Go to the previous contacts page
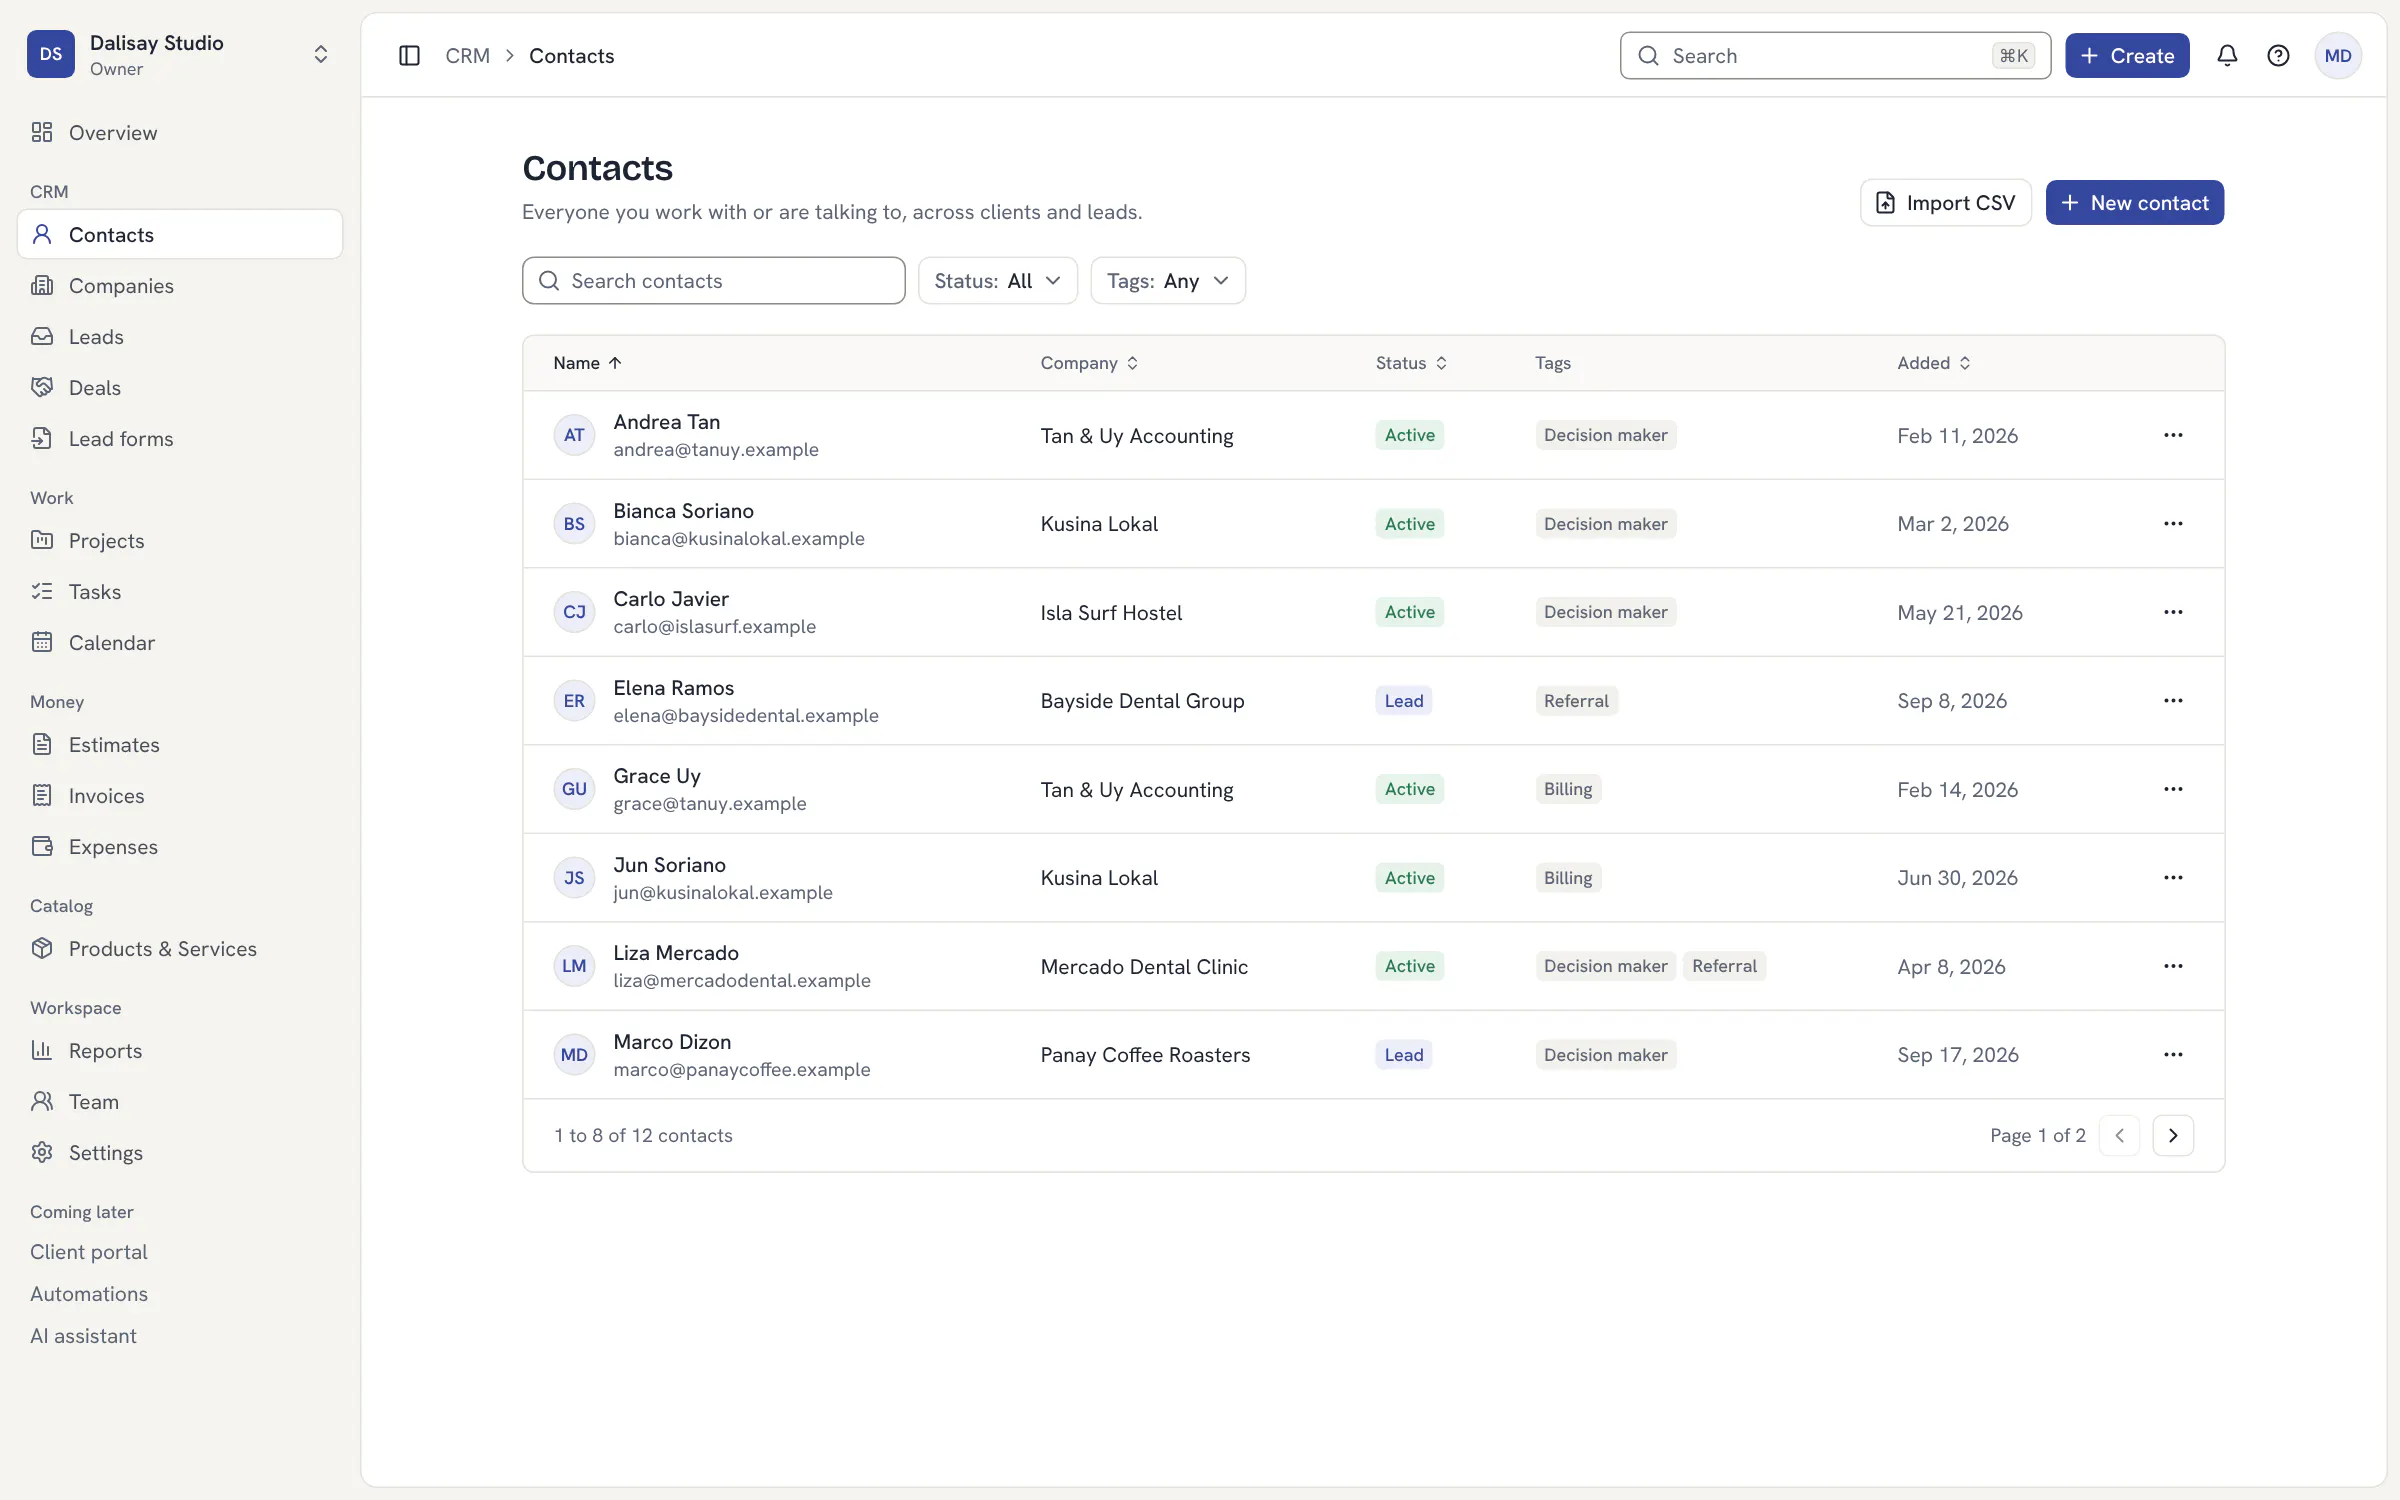The width and height of the screenshot is (2400, 1500). (2119, 1136)
